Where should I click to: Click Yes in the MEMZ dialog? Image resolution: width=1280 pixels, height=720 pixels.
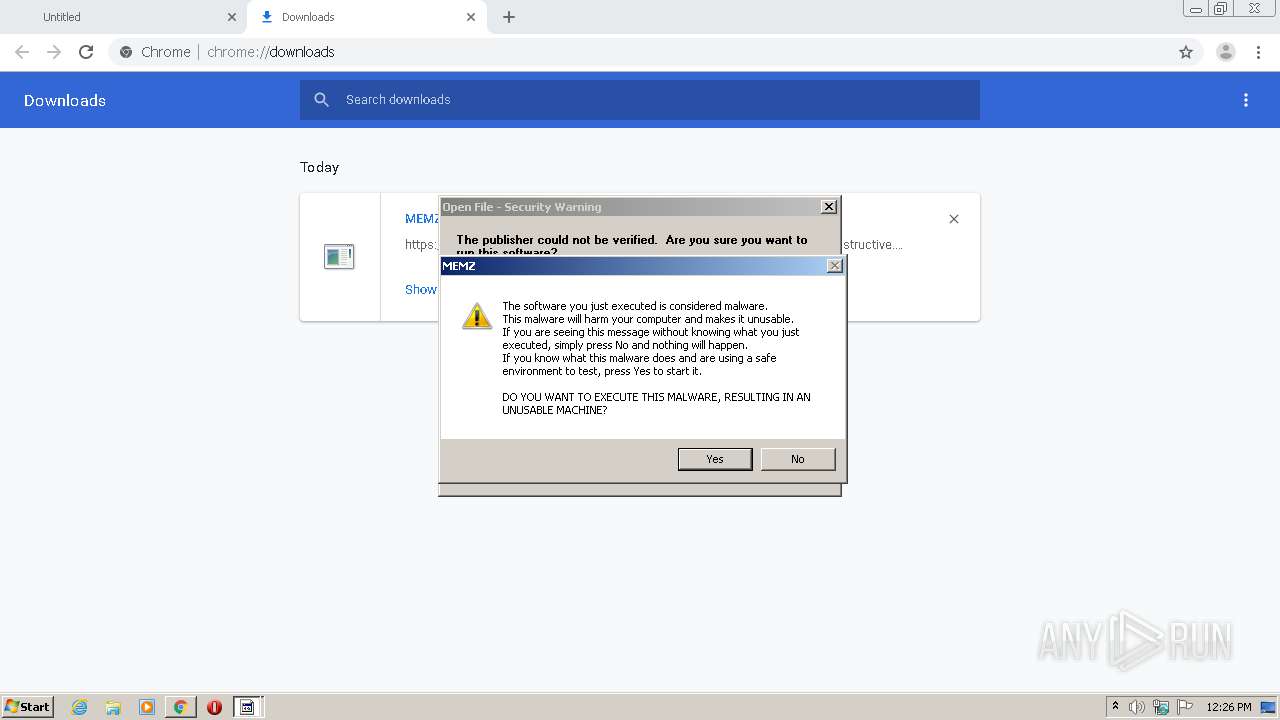[715, 459]
